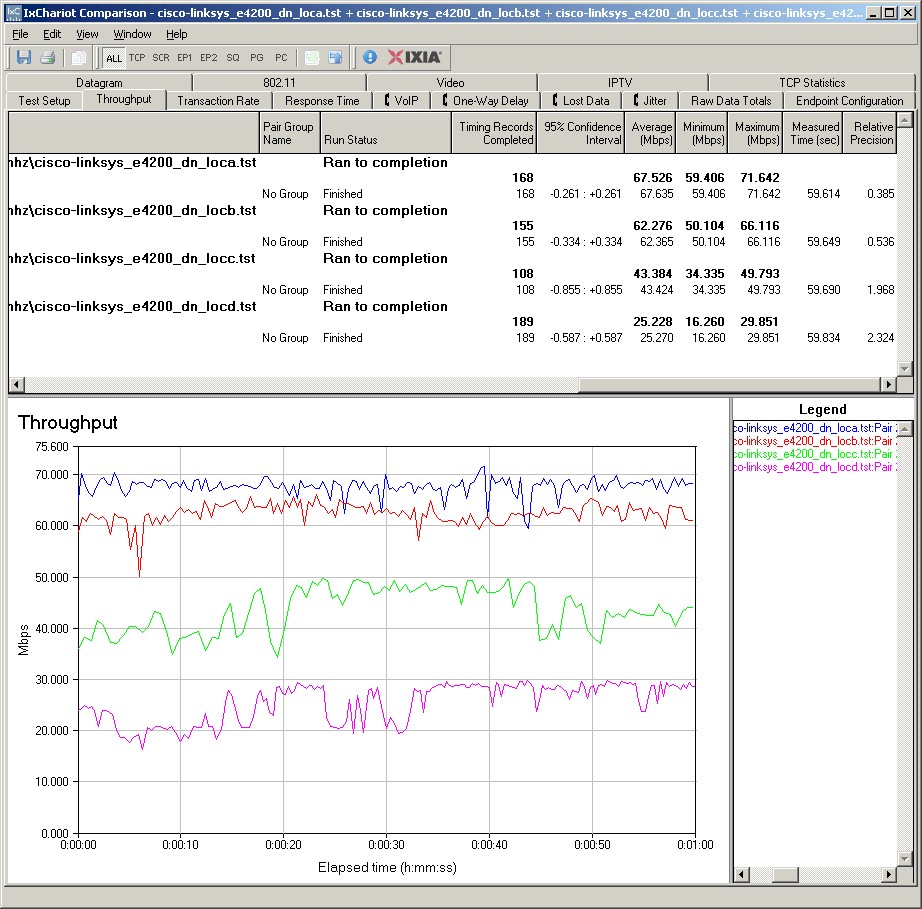Switch to the Lost Data tab
Image resolution: width=922 pixels, height=909 pixels.
581,101
